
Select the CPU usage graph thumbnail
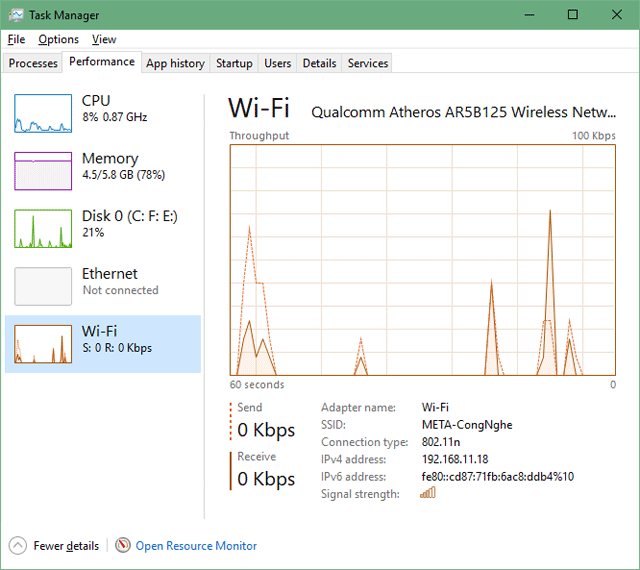[x=43, y=113]
